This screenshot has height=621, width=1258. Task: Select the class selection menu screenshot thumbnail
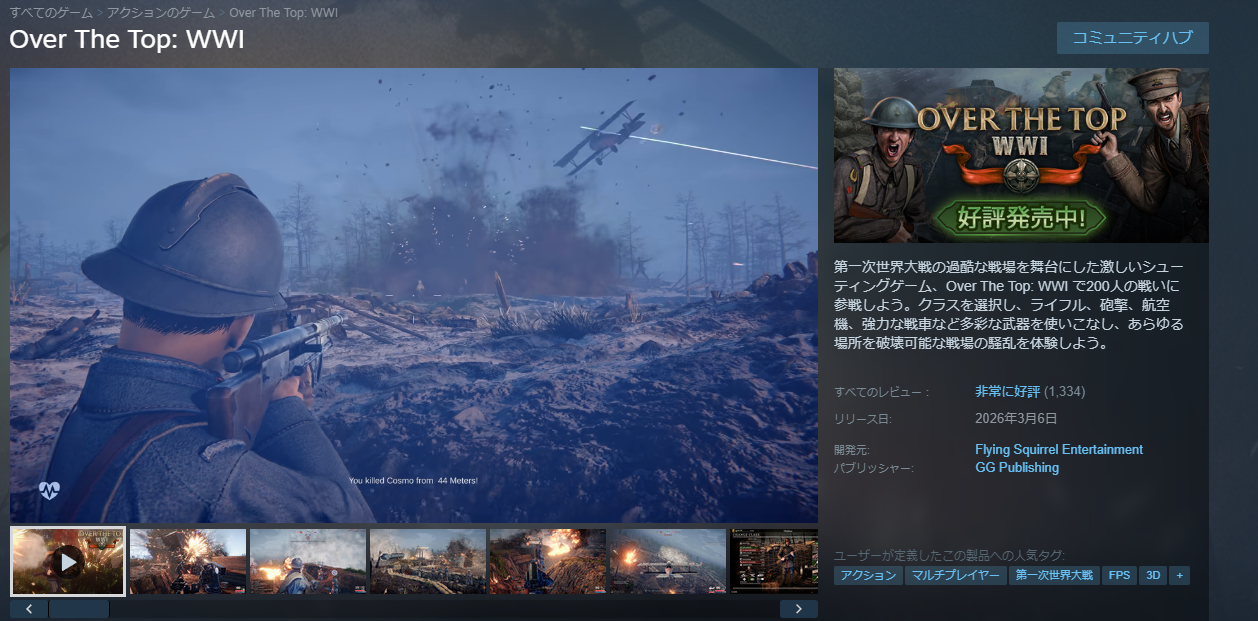[774, 562]
